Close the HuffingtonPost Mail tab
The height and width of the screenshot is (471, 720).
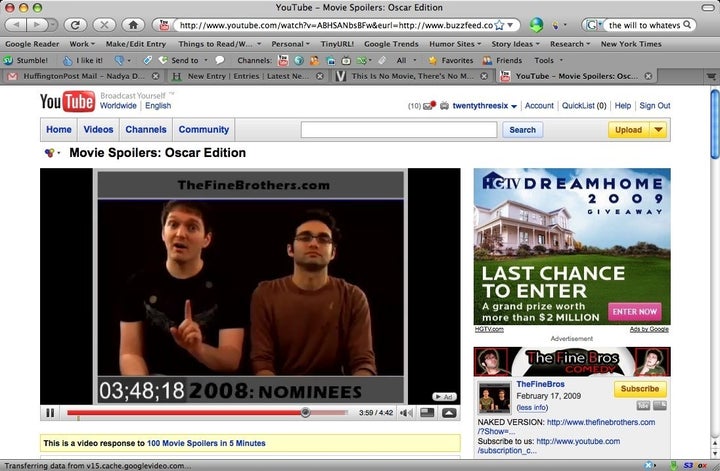point(156,76)
